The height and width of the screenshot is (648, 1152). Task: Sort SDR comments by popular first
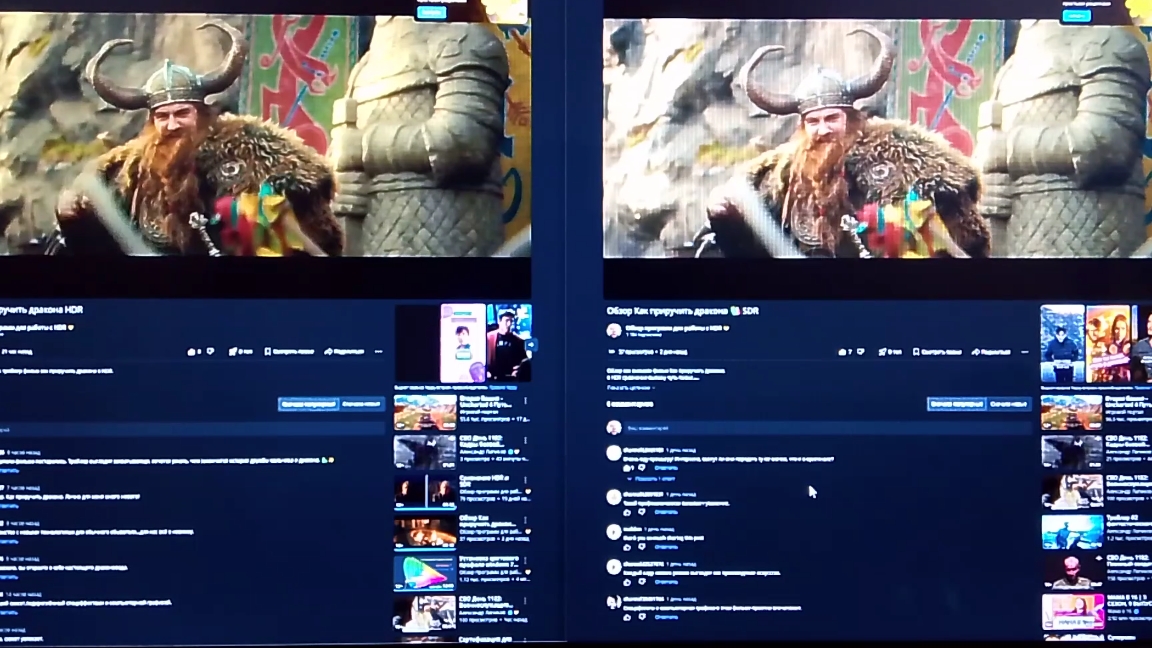pos(957,404)
